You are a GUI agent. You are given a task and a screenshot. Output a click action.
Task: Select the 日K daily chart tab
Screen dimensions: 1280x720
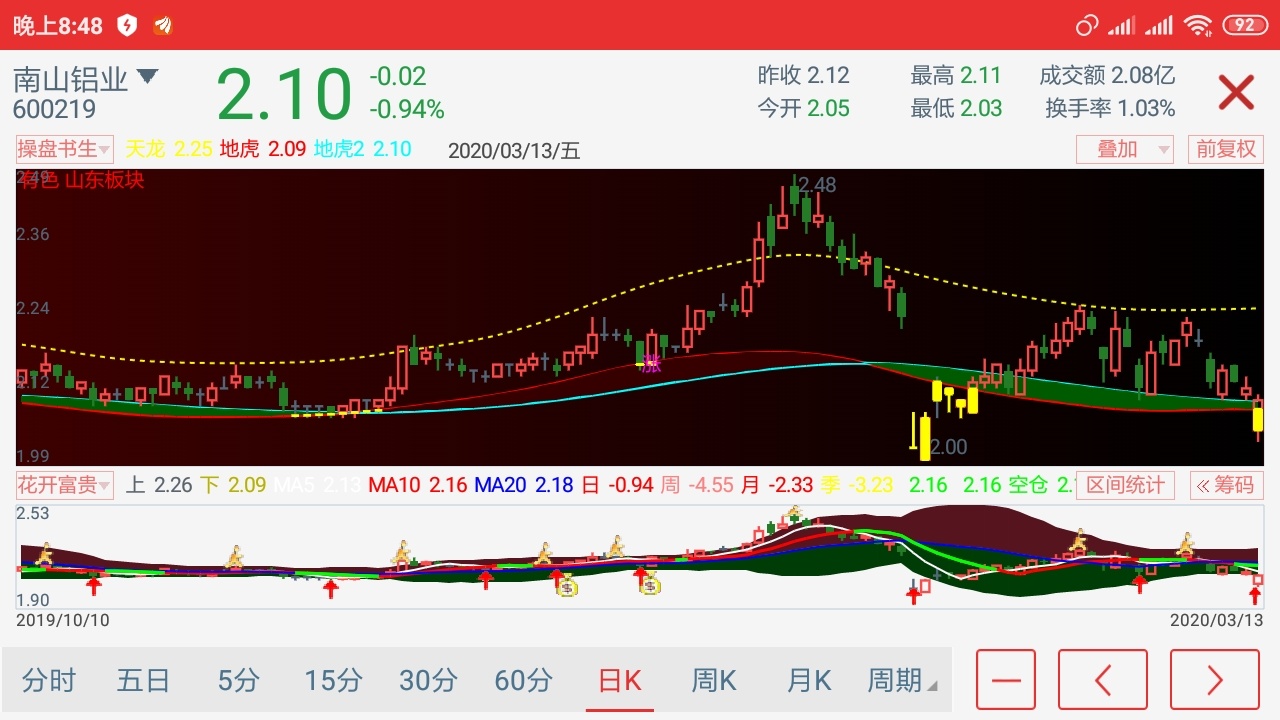[x=619, y=681]
